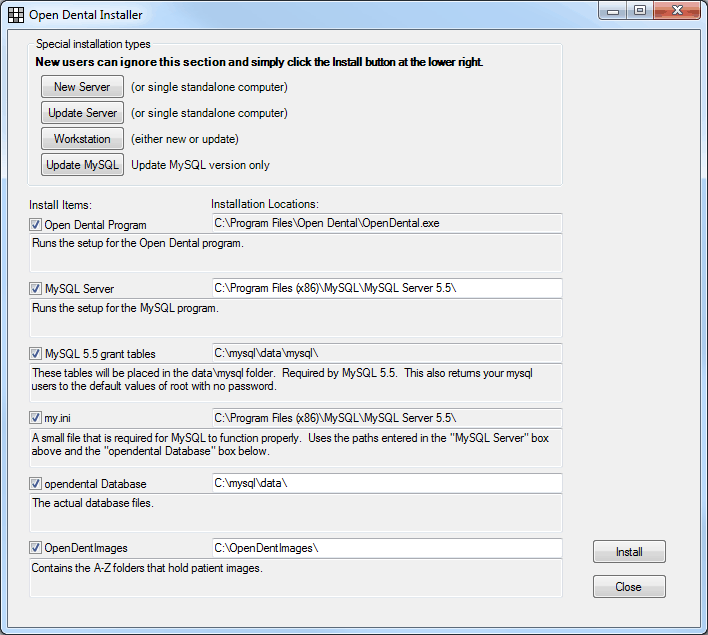Image resolution: width=708 pixels, height=635 pixels.
Task: Click the Update MySQL button
Action: pos(82,165)
